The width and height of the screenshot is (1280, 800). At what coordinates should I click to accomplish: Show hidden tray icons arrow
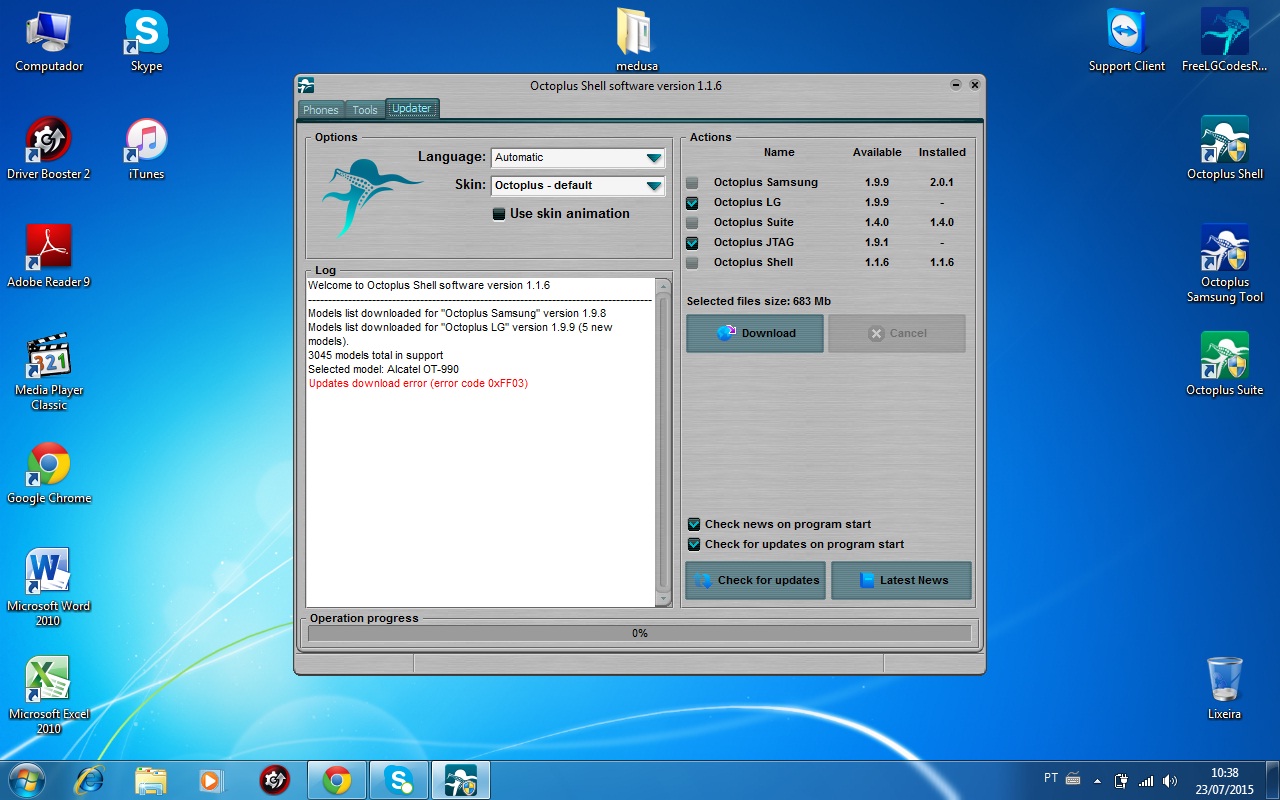(1097, 780)
